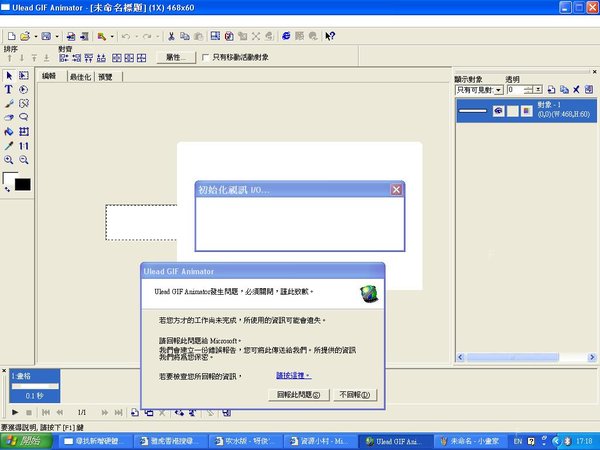This screenshot has height=450, width=600.
Task: Click the new object icon in object panel
Action: 551,90
